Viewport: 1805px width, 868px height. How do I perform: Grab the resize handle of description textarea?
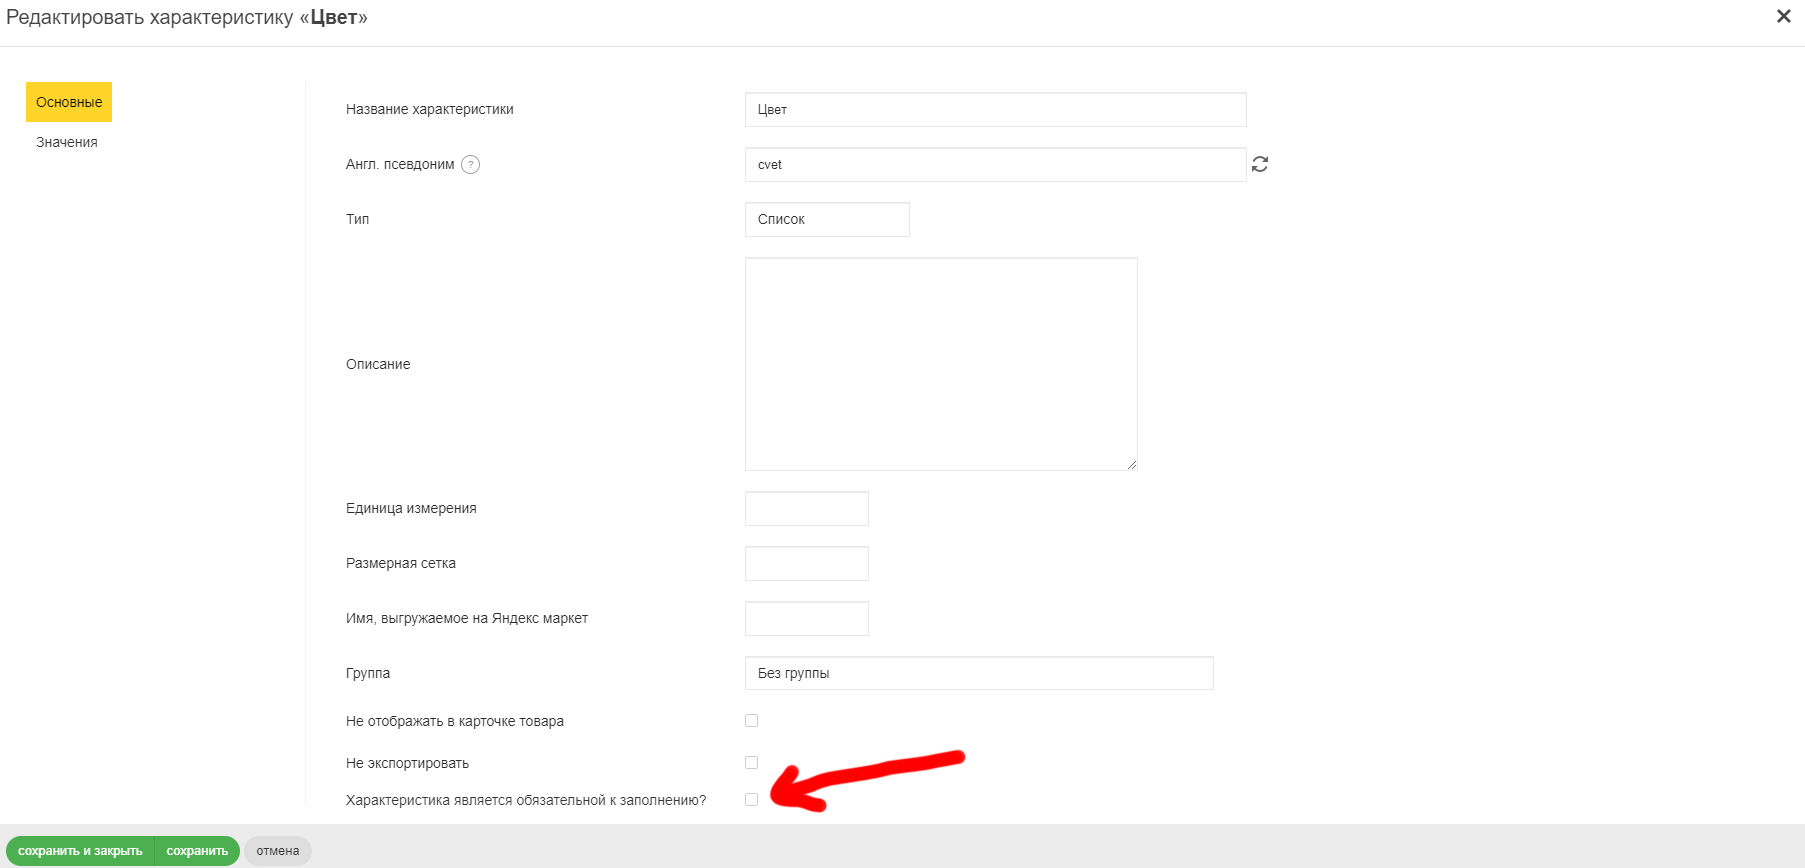tap(1132, 465)
